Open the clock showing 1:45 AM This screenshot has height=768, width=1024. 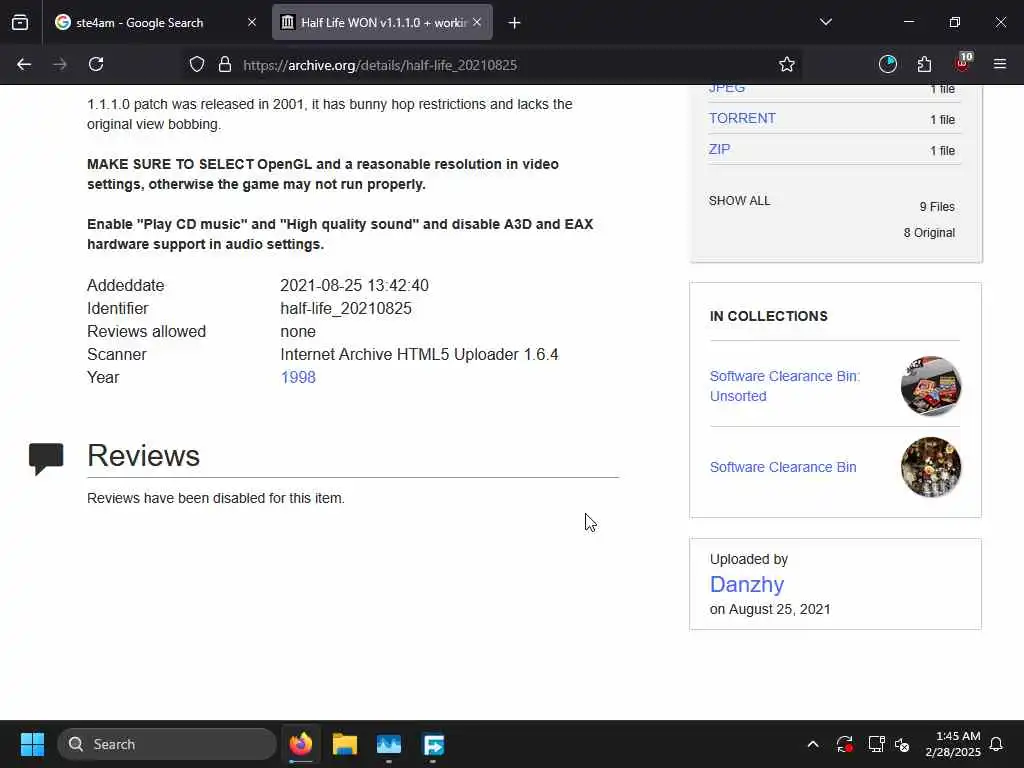(x=953, y=744)
